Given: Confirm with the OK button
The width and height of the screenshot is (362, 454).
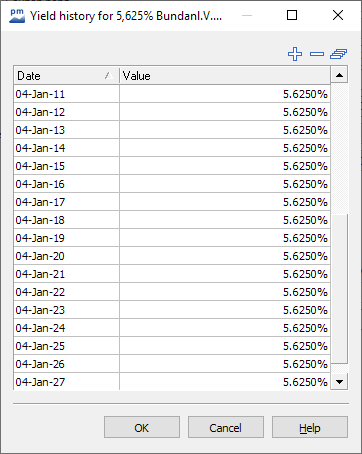Looking at the screenshot, I should [x=142, y=427].
